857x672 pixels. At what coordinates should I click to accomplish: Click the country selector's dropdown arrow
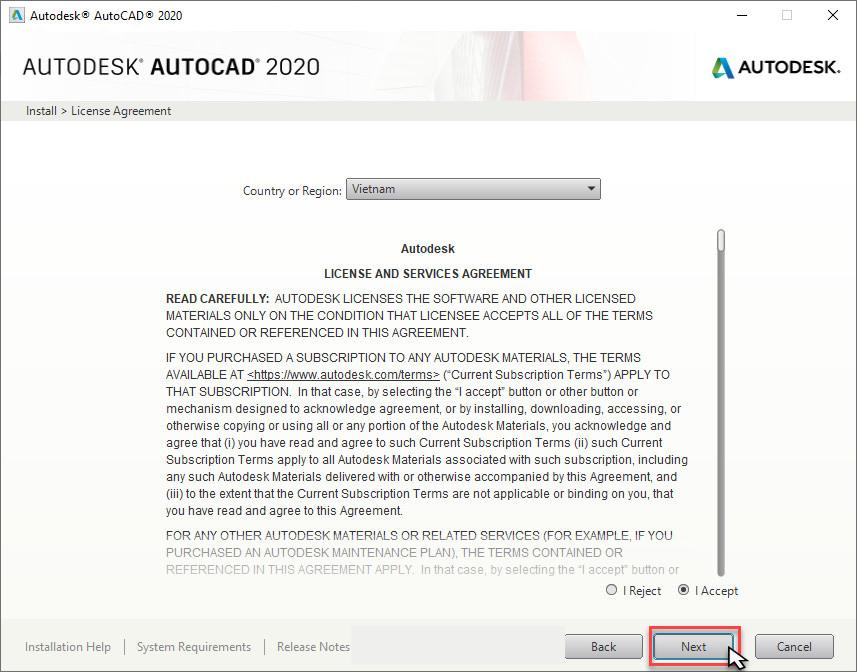point(590,188)
